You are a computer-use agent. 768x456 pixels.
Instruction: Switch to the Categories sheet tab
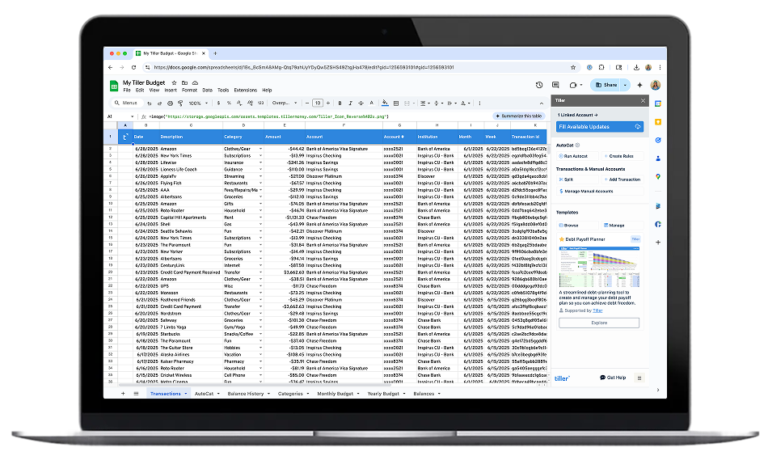[290, 394]
